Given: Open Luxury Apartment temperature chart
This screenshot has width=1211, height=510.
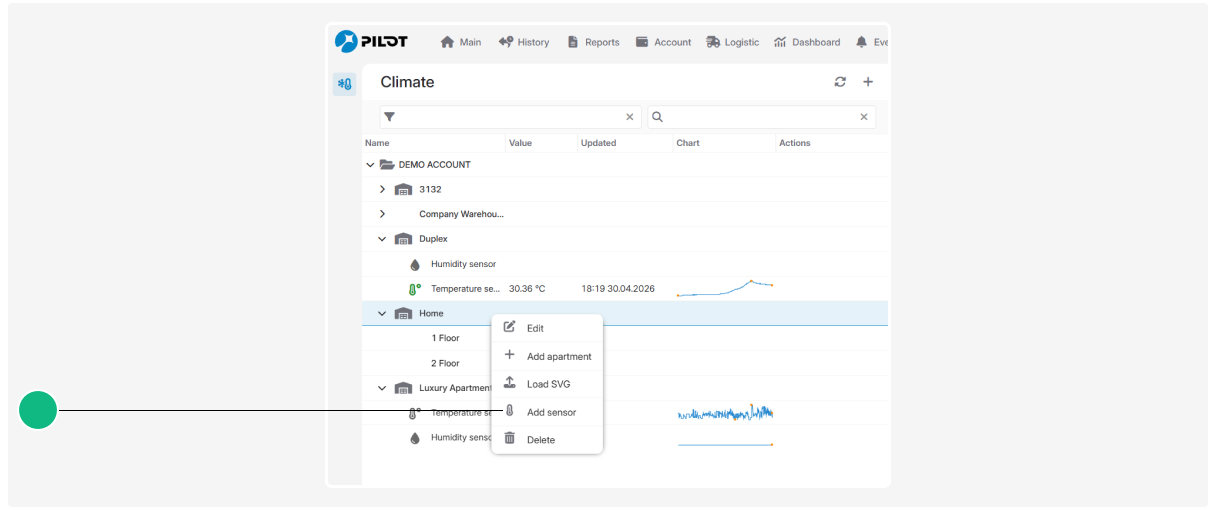Looking at the screenshot, I should 725,412.
